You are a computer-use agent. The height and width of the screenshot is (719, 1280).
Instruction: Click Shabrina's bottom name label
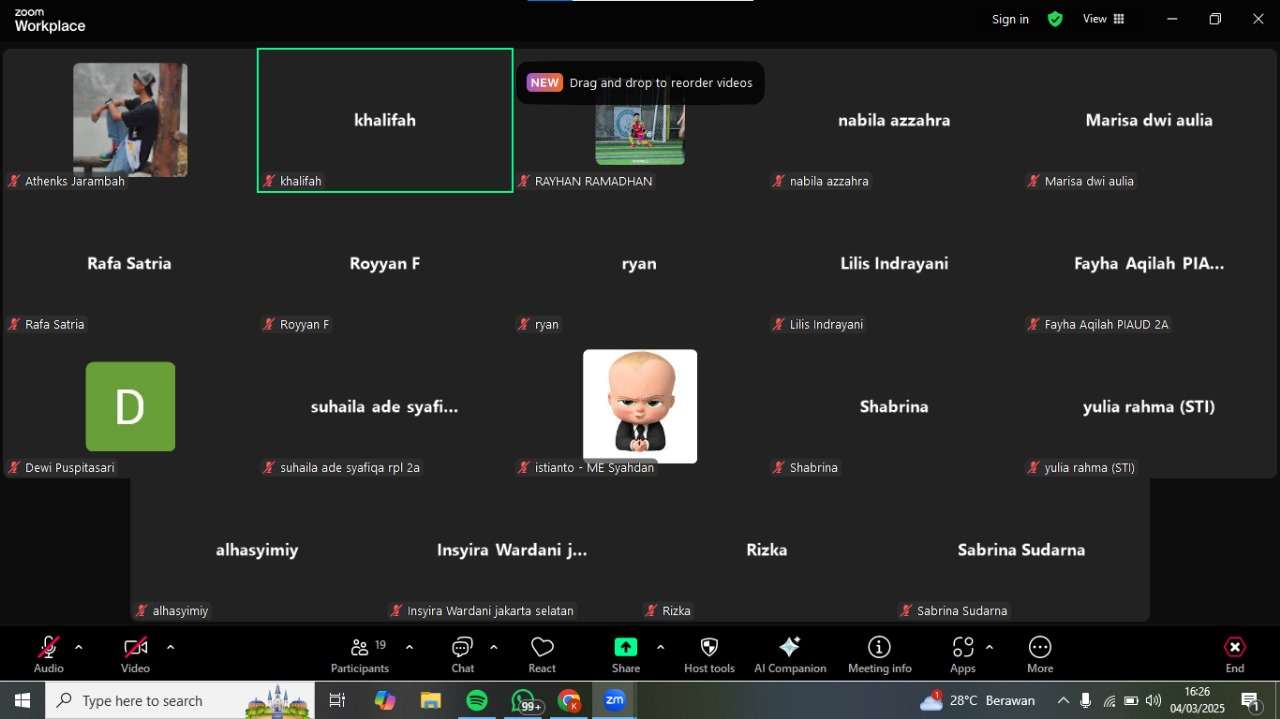(814, 467)
